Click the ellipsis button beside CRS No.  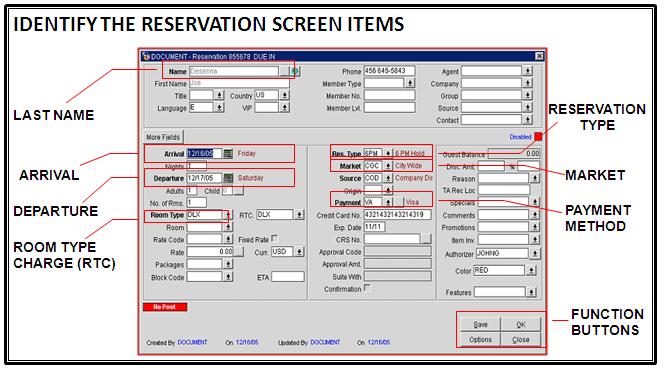(426, 239)
